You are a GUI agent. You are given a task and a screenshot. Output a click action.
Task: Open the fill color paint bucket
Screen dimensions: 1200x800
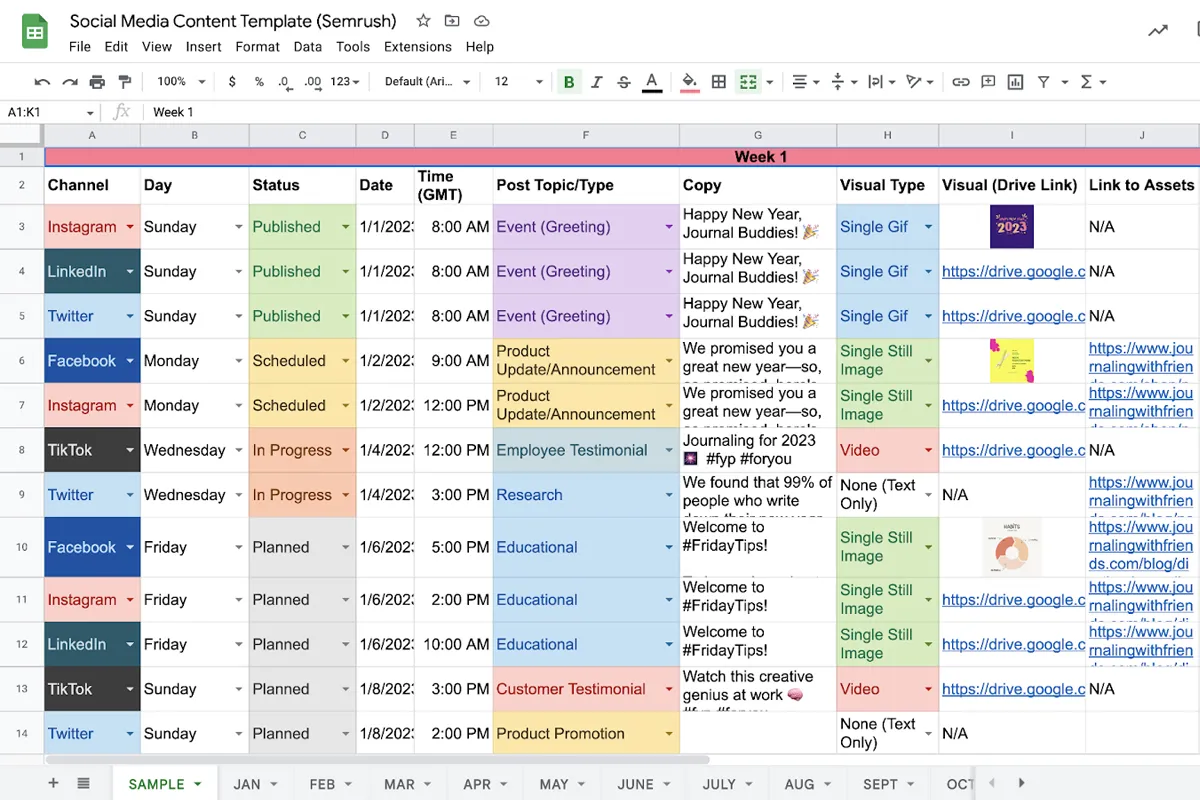coord(688,82)
